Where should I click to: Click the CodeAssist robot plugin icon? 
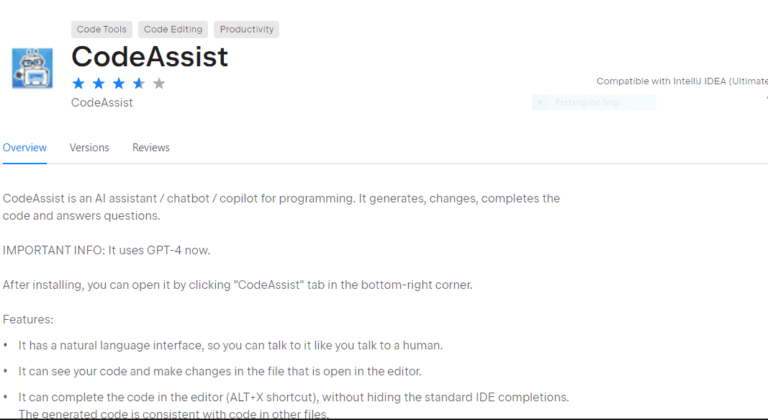click(x=32, y=68)
